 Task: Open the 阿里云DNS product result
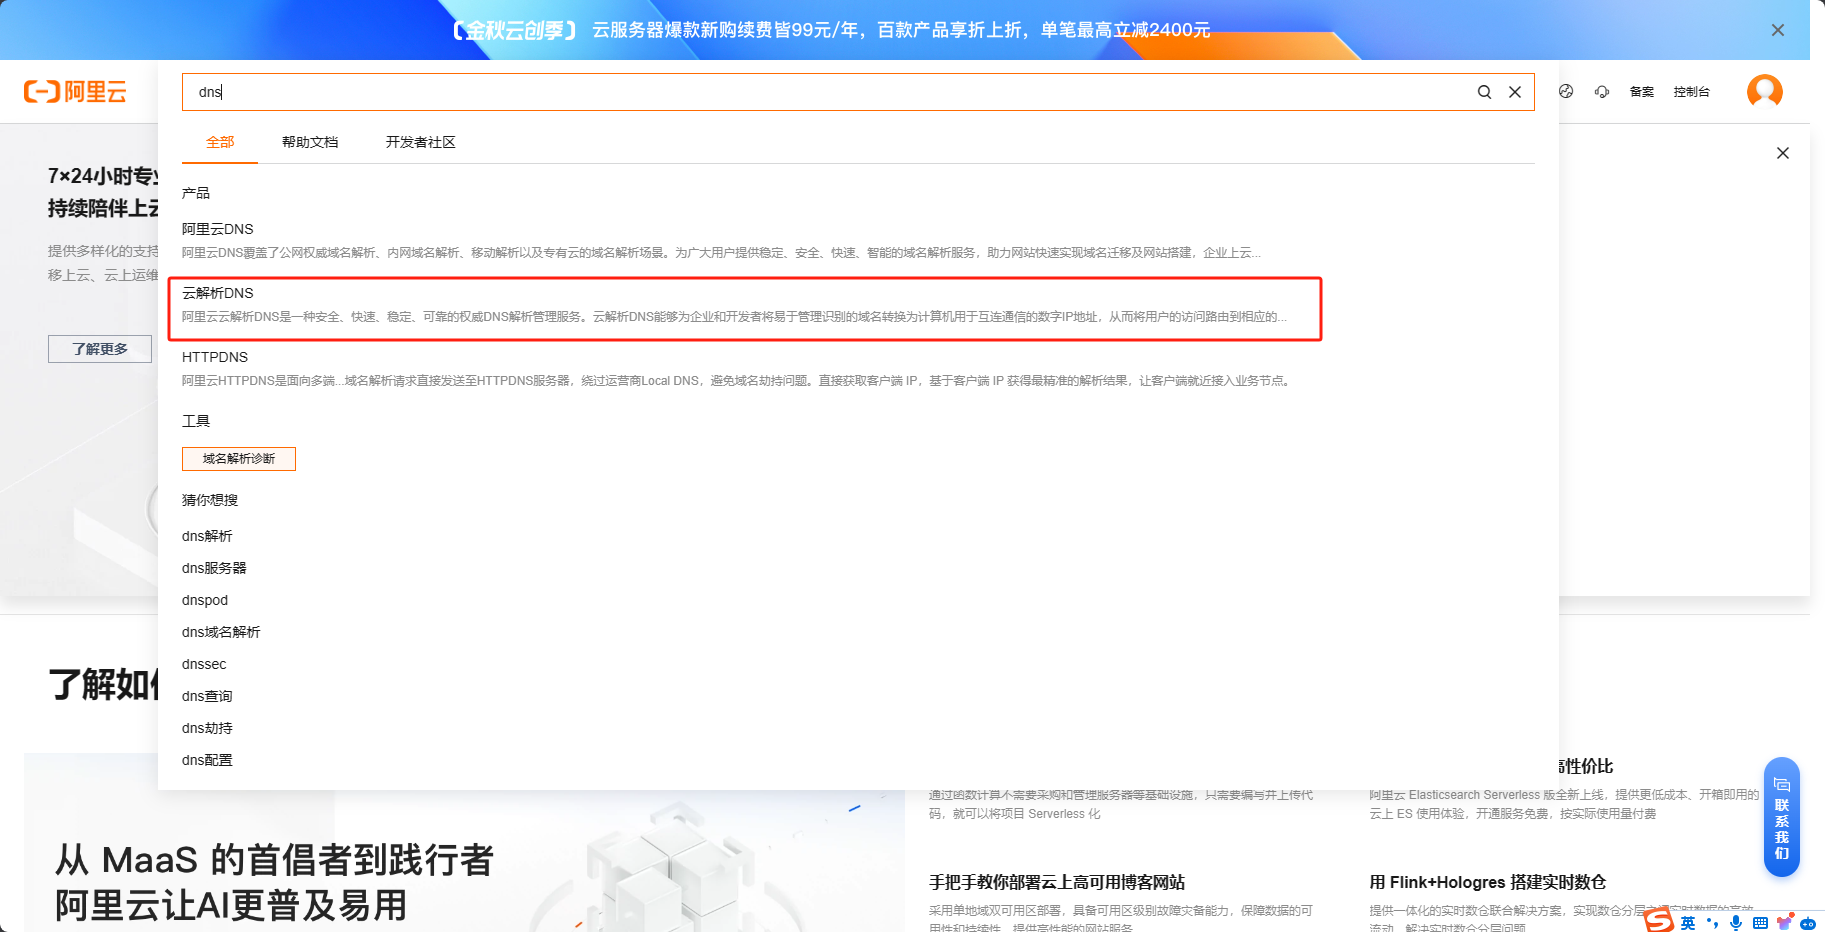click(x=218, y=229)
